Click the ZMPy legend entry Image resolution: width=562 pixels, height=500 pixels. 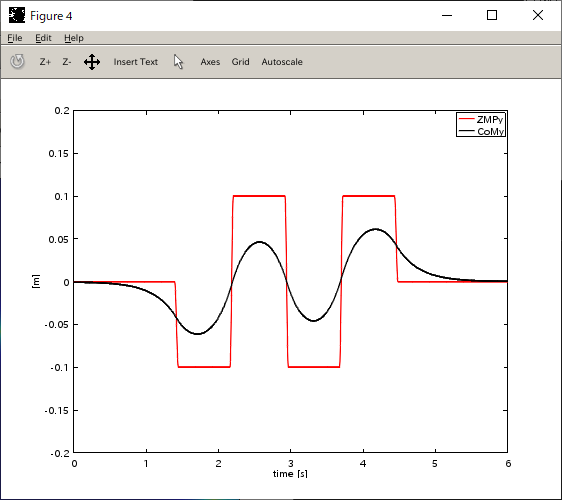point(490,120)
